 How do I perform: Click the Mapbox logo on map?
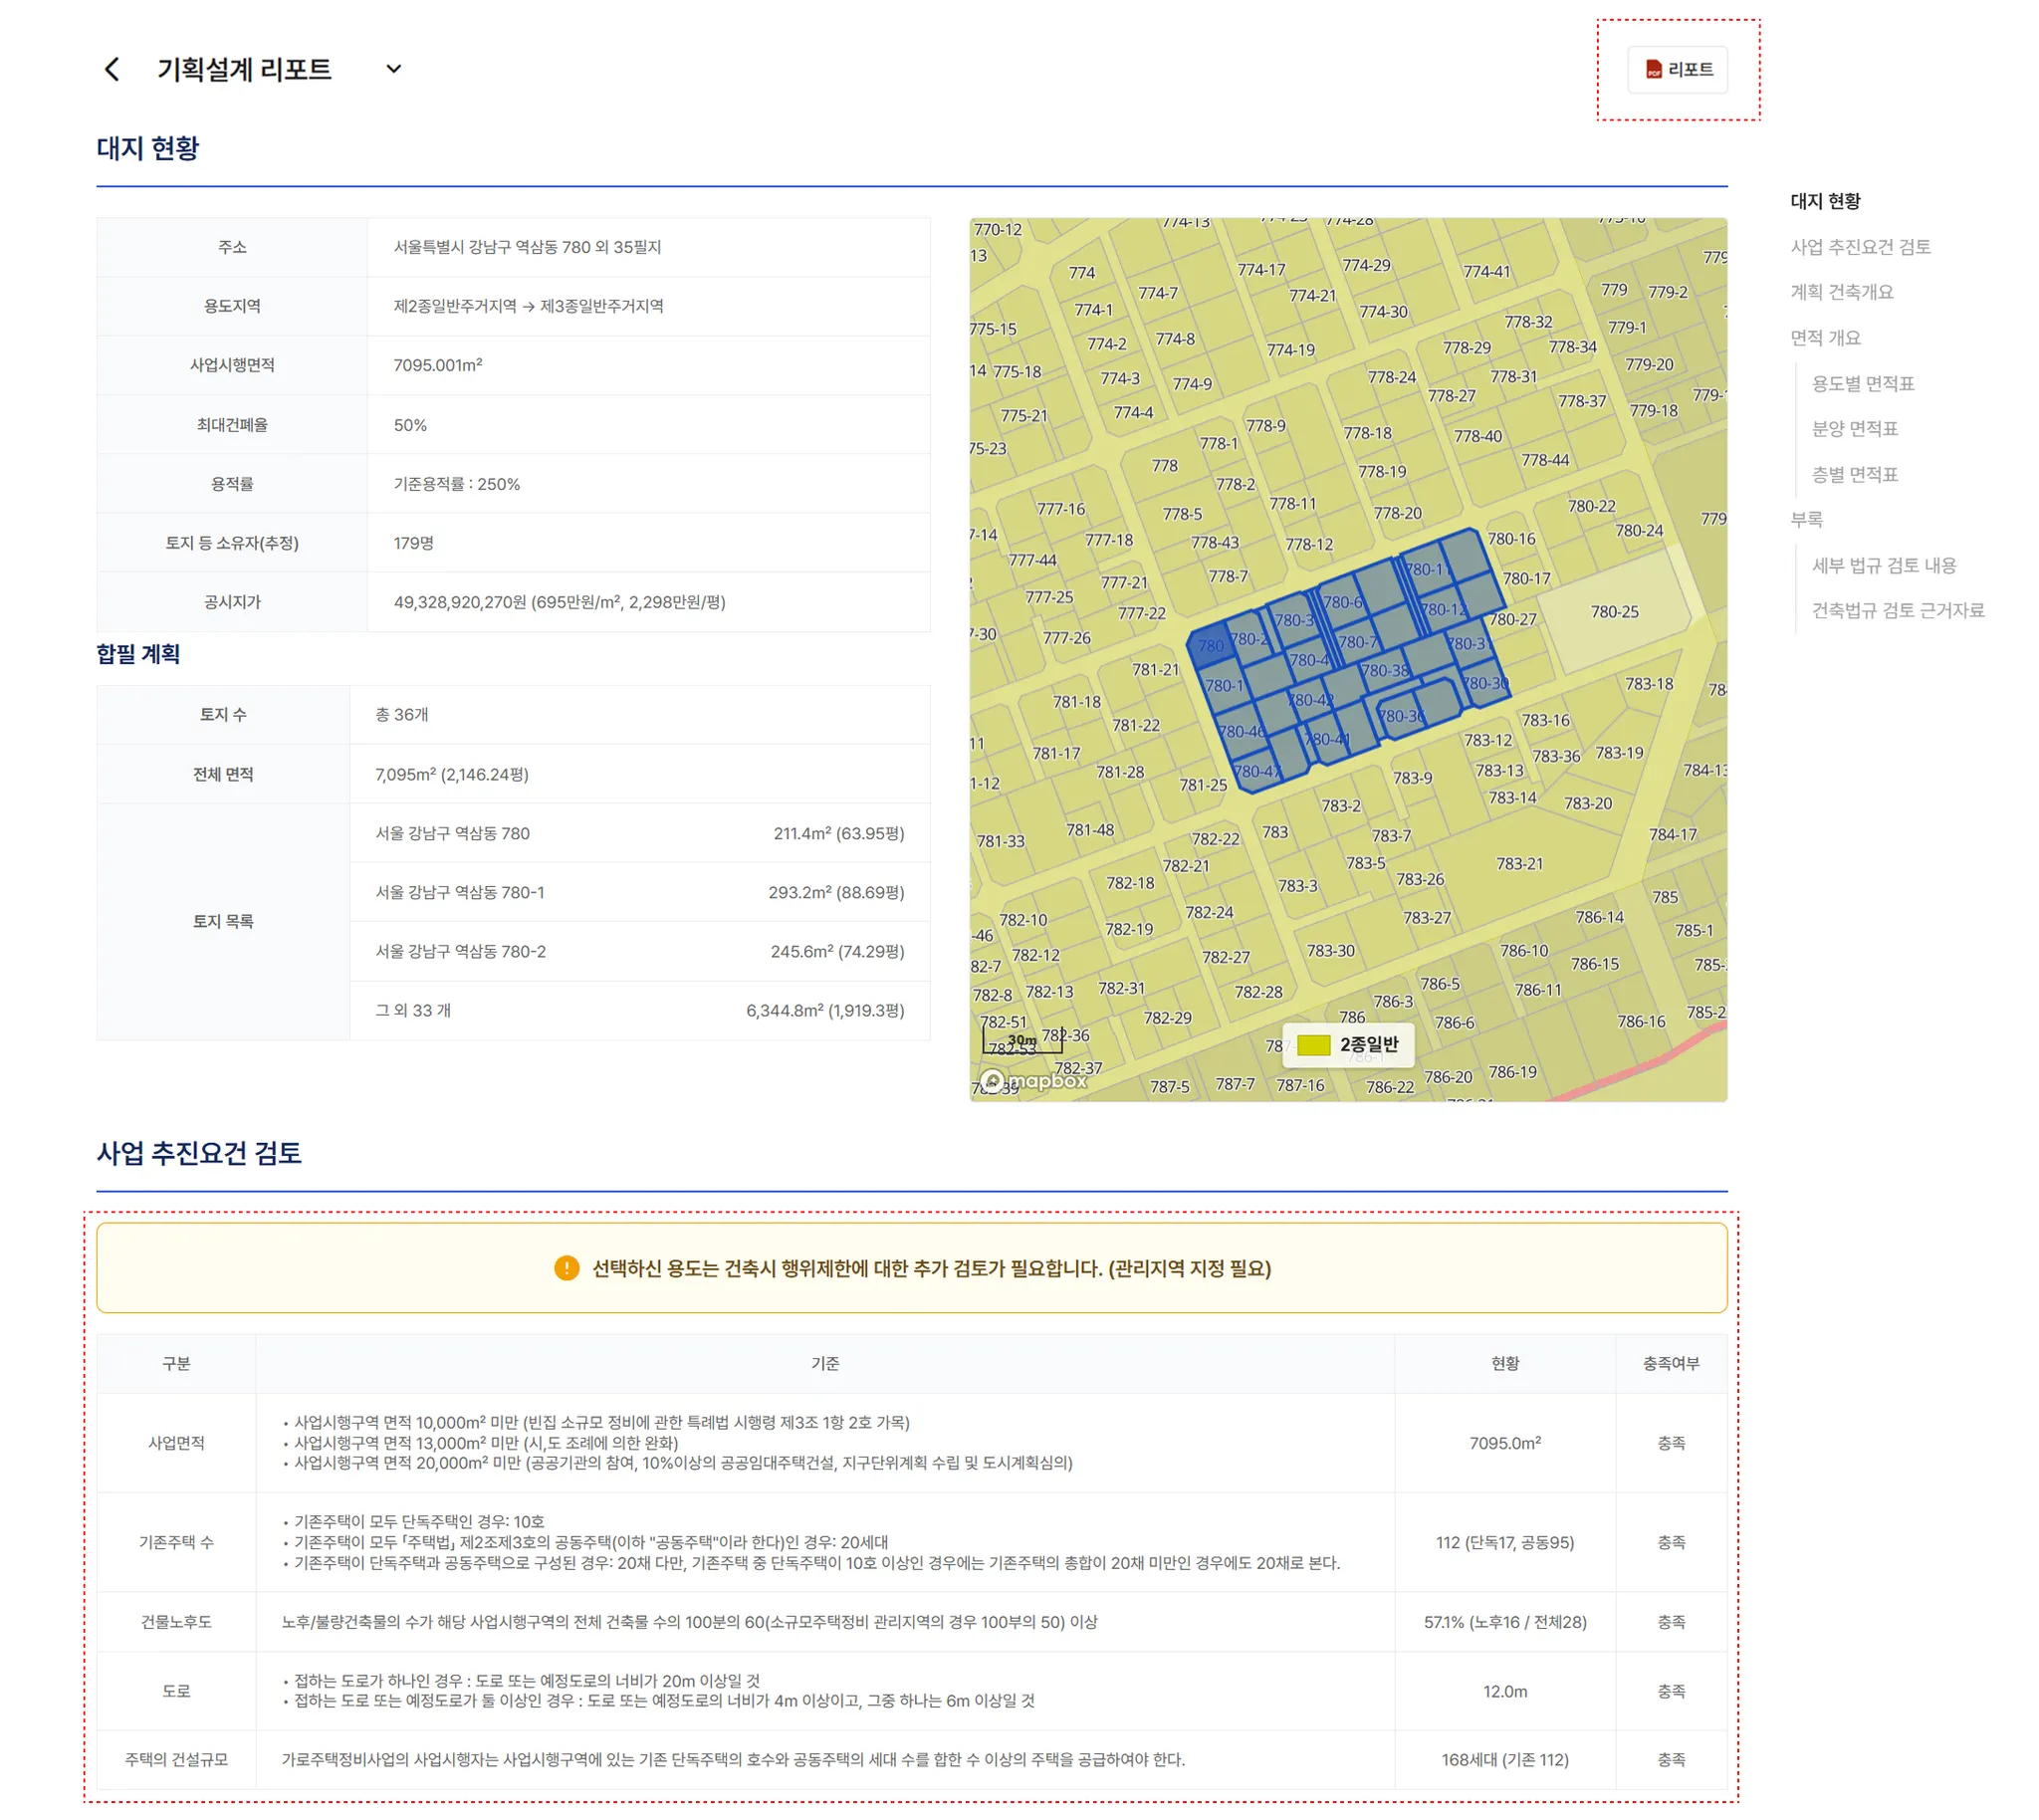(x=1033, y=1081)
